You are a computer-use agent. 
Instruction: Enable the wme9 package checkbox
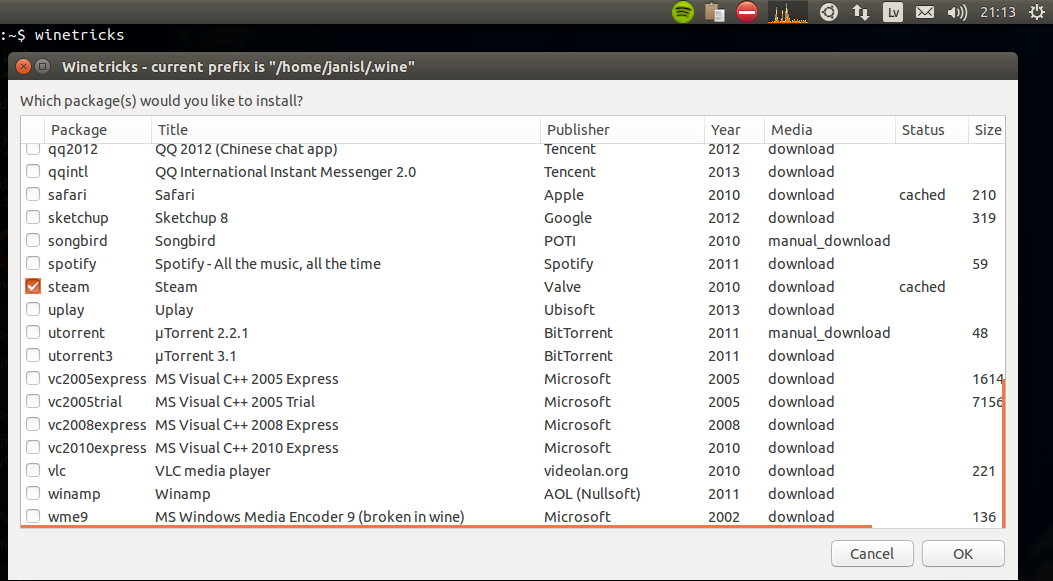pos(32,517)
